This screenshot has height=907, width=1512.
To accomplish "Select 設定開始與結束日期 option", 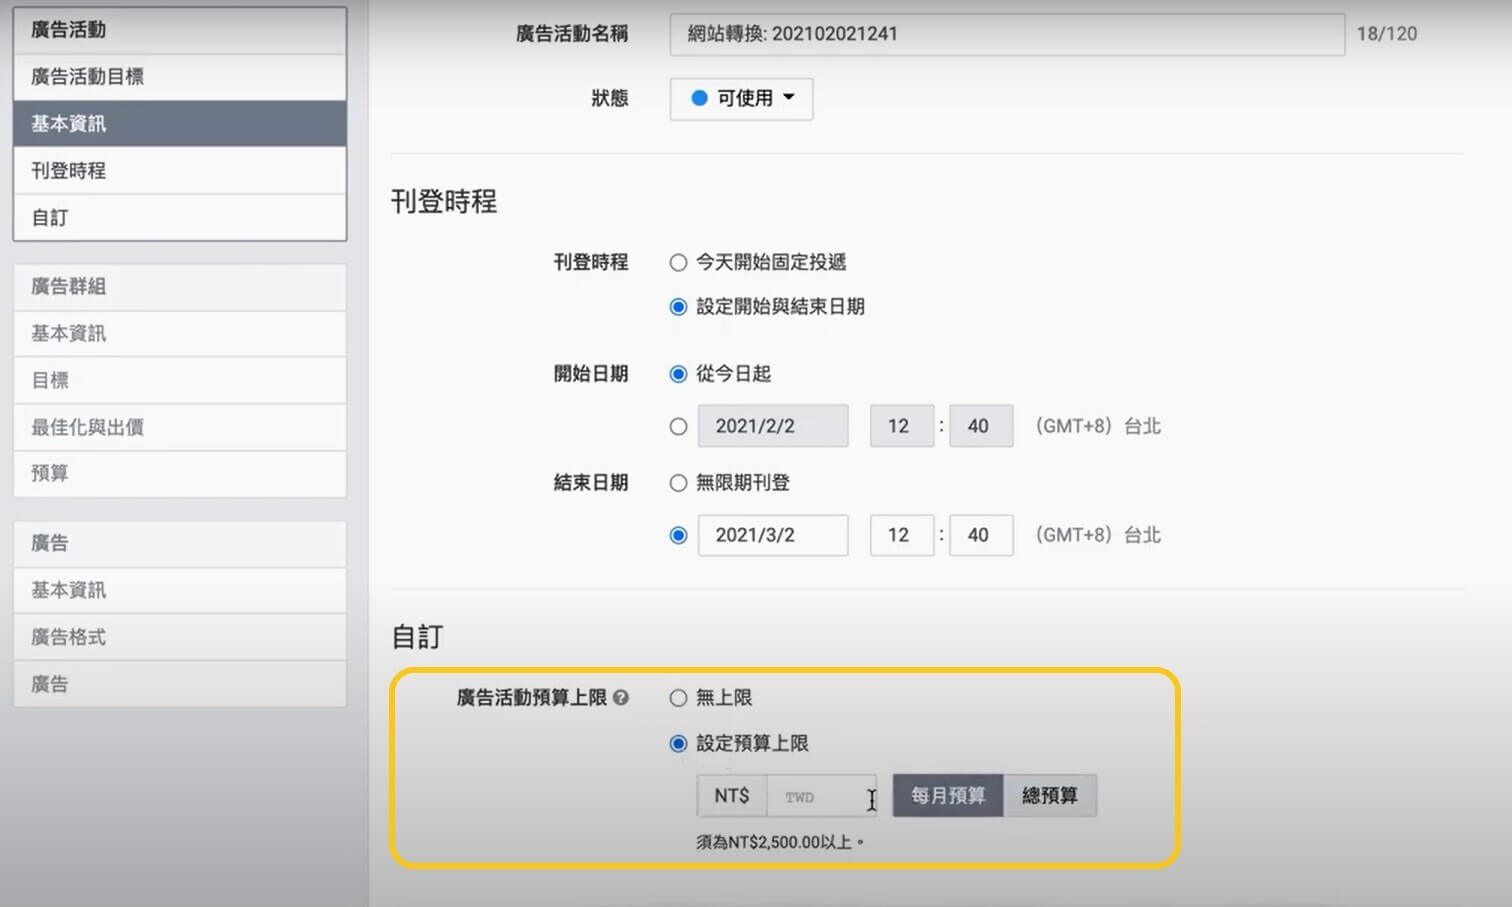I will (x=678, y=307).
